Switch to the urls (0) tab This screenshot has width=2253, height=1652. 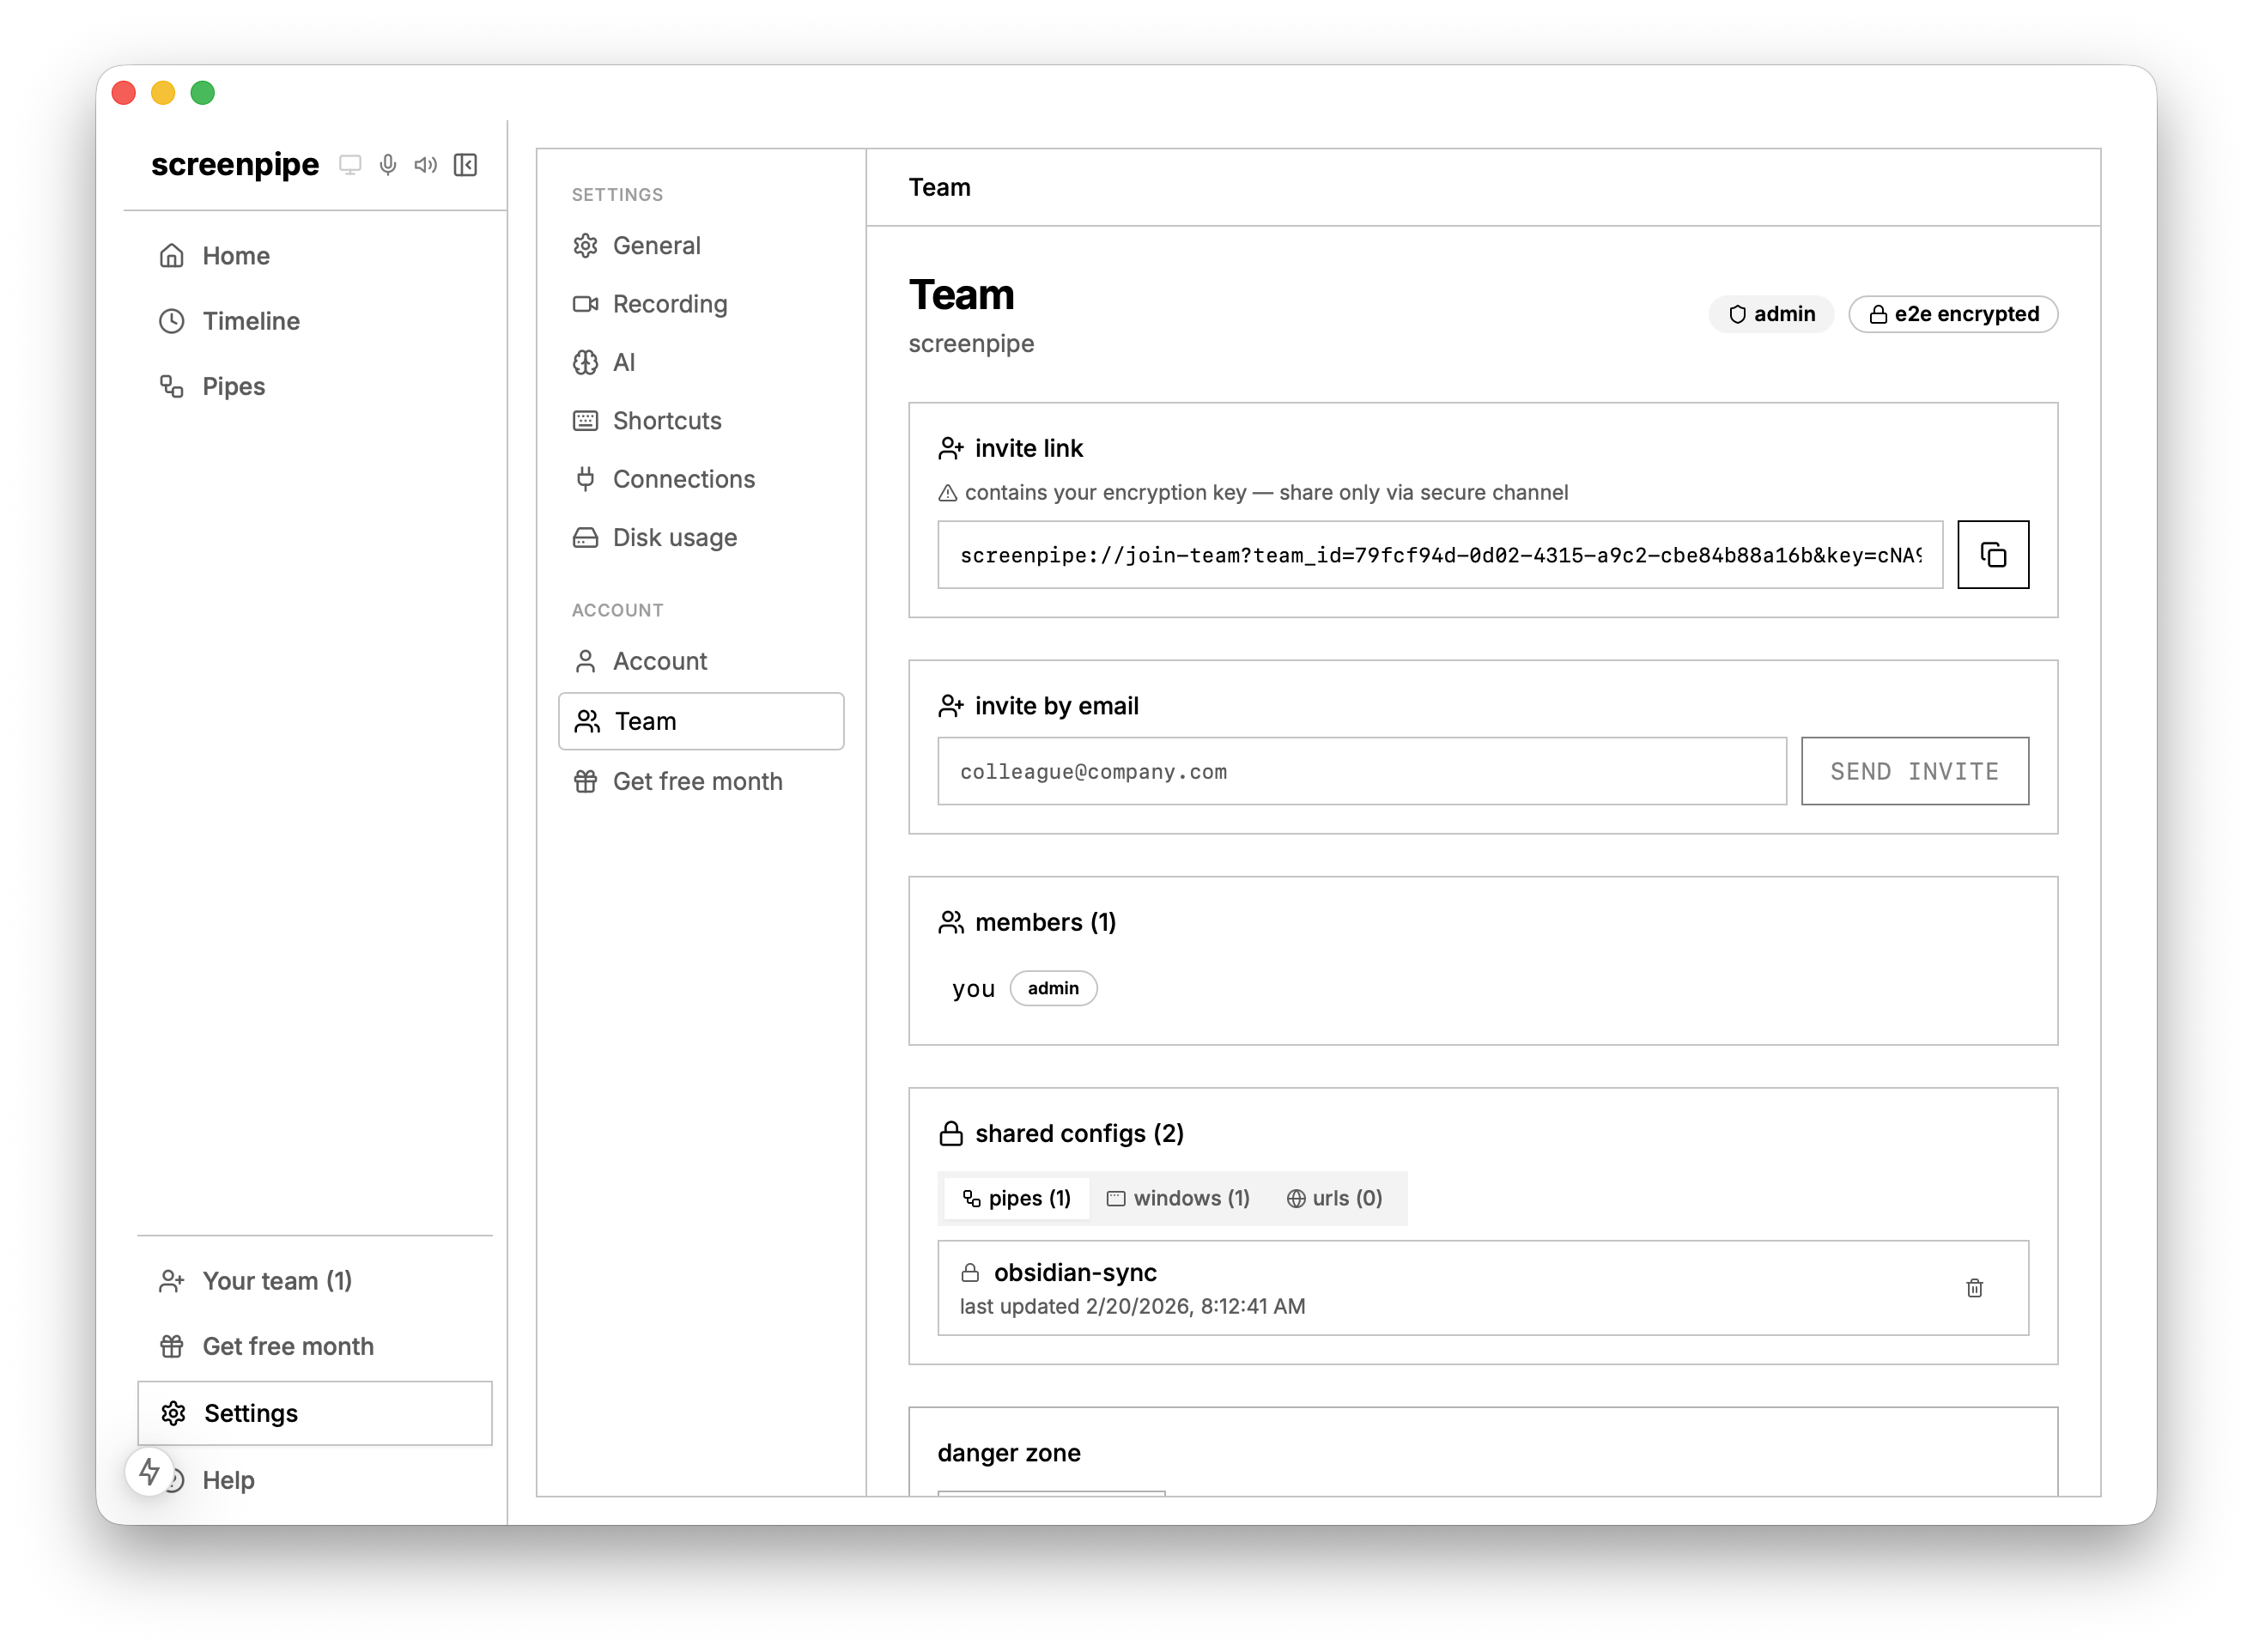1334,1198
